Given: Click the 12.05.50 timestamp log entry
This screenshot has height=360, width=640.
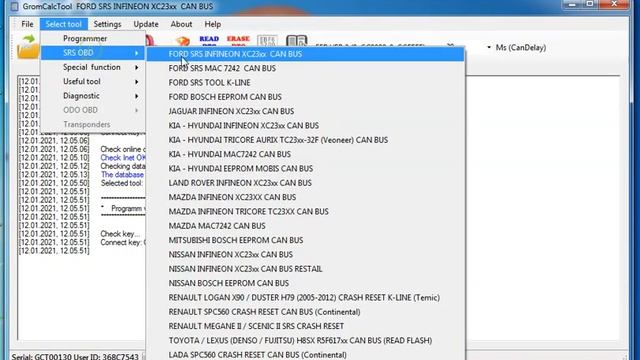Looking at the screenshot, I should pos(53,183).
